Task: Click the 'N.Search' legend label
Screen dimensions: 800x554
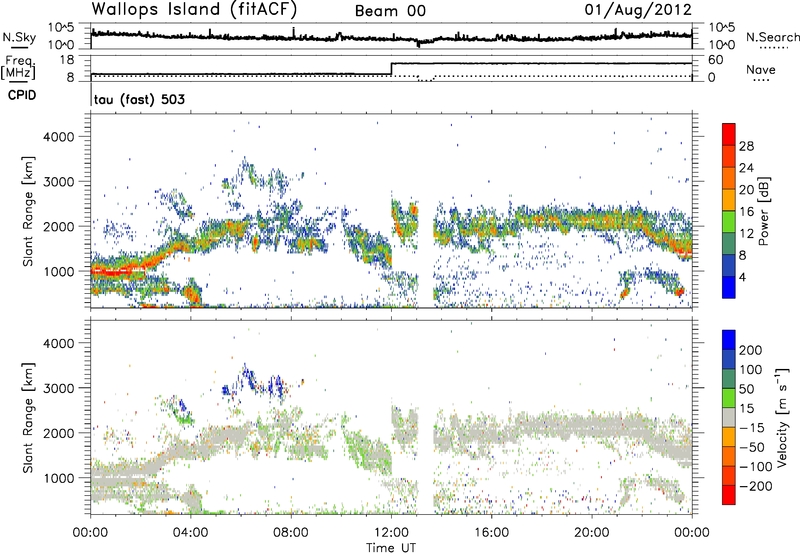Action: pos(773,37)
